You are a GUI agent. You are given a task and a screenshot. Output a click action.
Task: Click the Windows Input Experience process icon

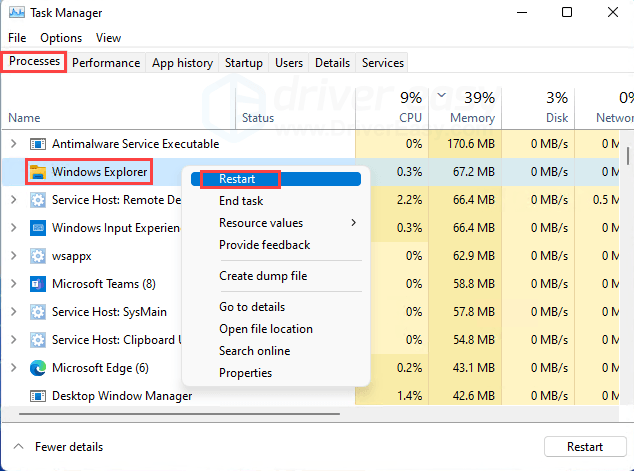click(38, 228)
